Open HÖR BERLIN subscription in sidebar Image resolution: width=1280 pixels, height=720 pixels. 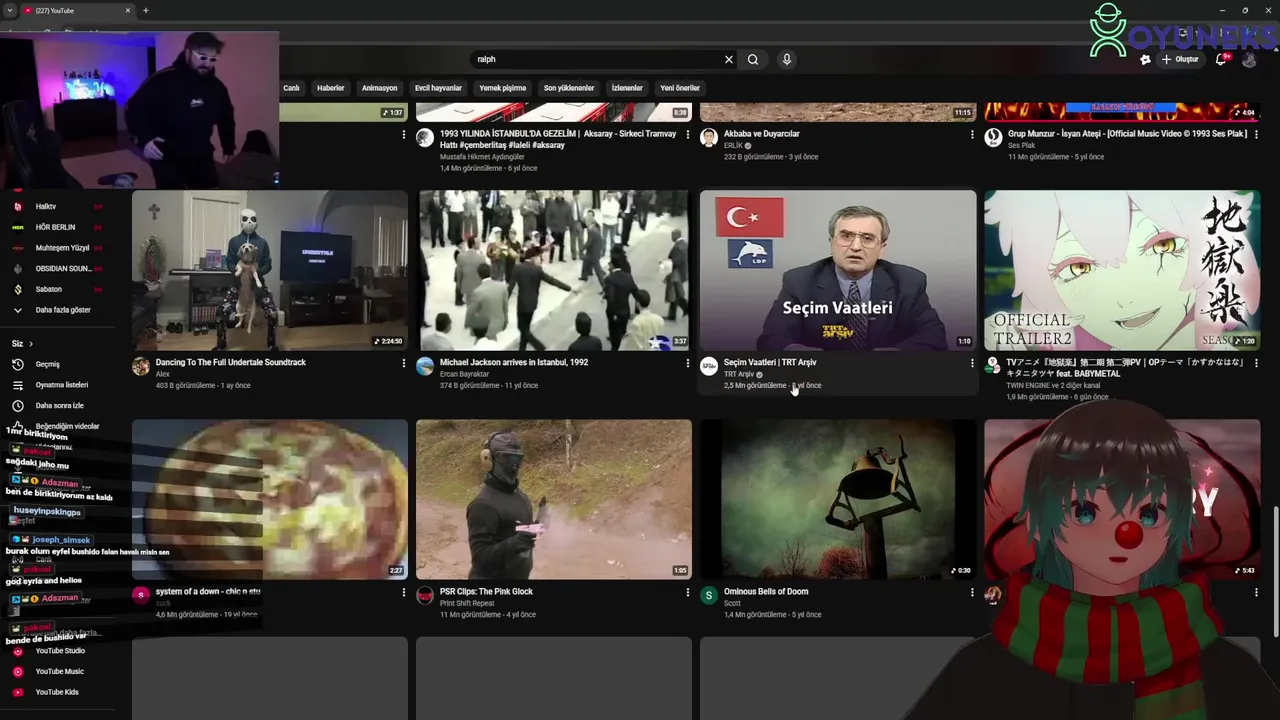55,227
